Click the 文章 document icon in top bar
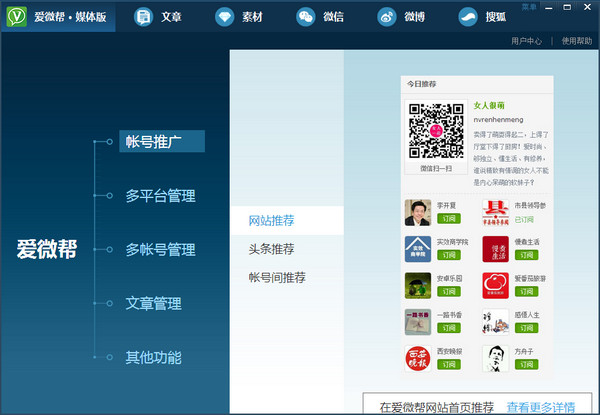Viewport: 600px width, 415px height. point(143,17)
